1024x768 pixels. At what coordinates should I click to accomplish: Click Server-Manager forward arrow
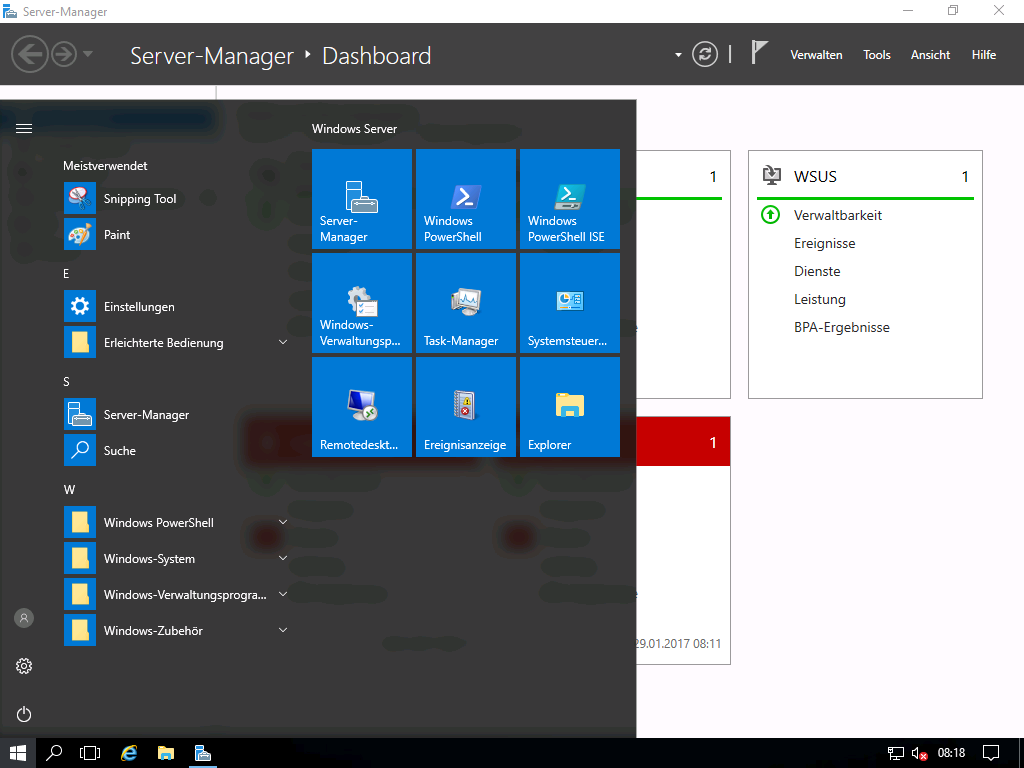pos(64,54)
